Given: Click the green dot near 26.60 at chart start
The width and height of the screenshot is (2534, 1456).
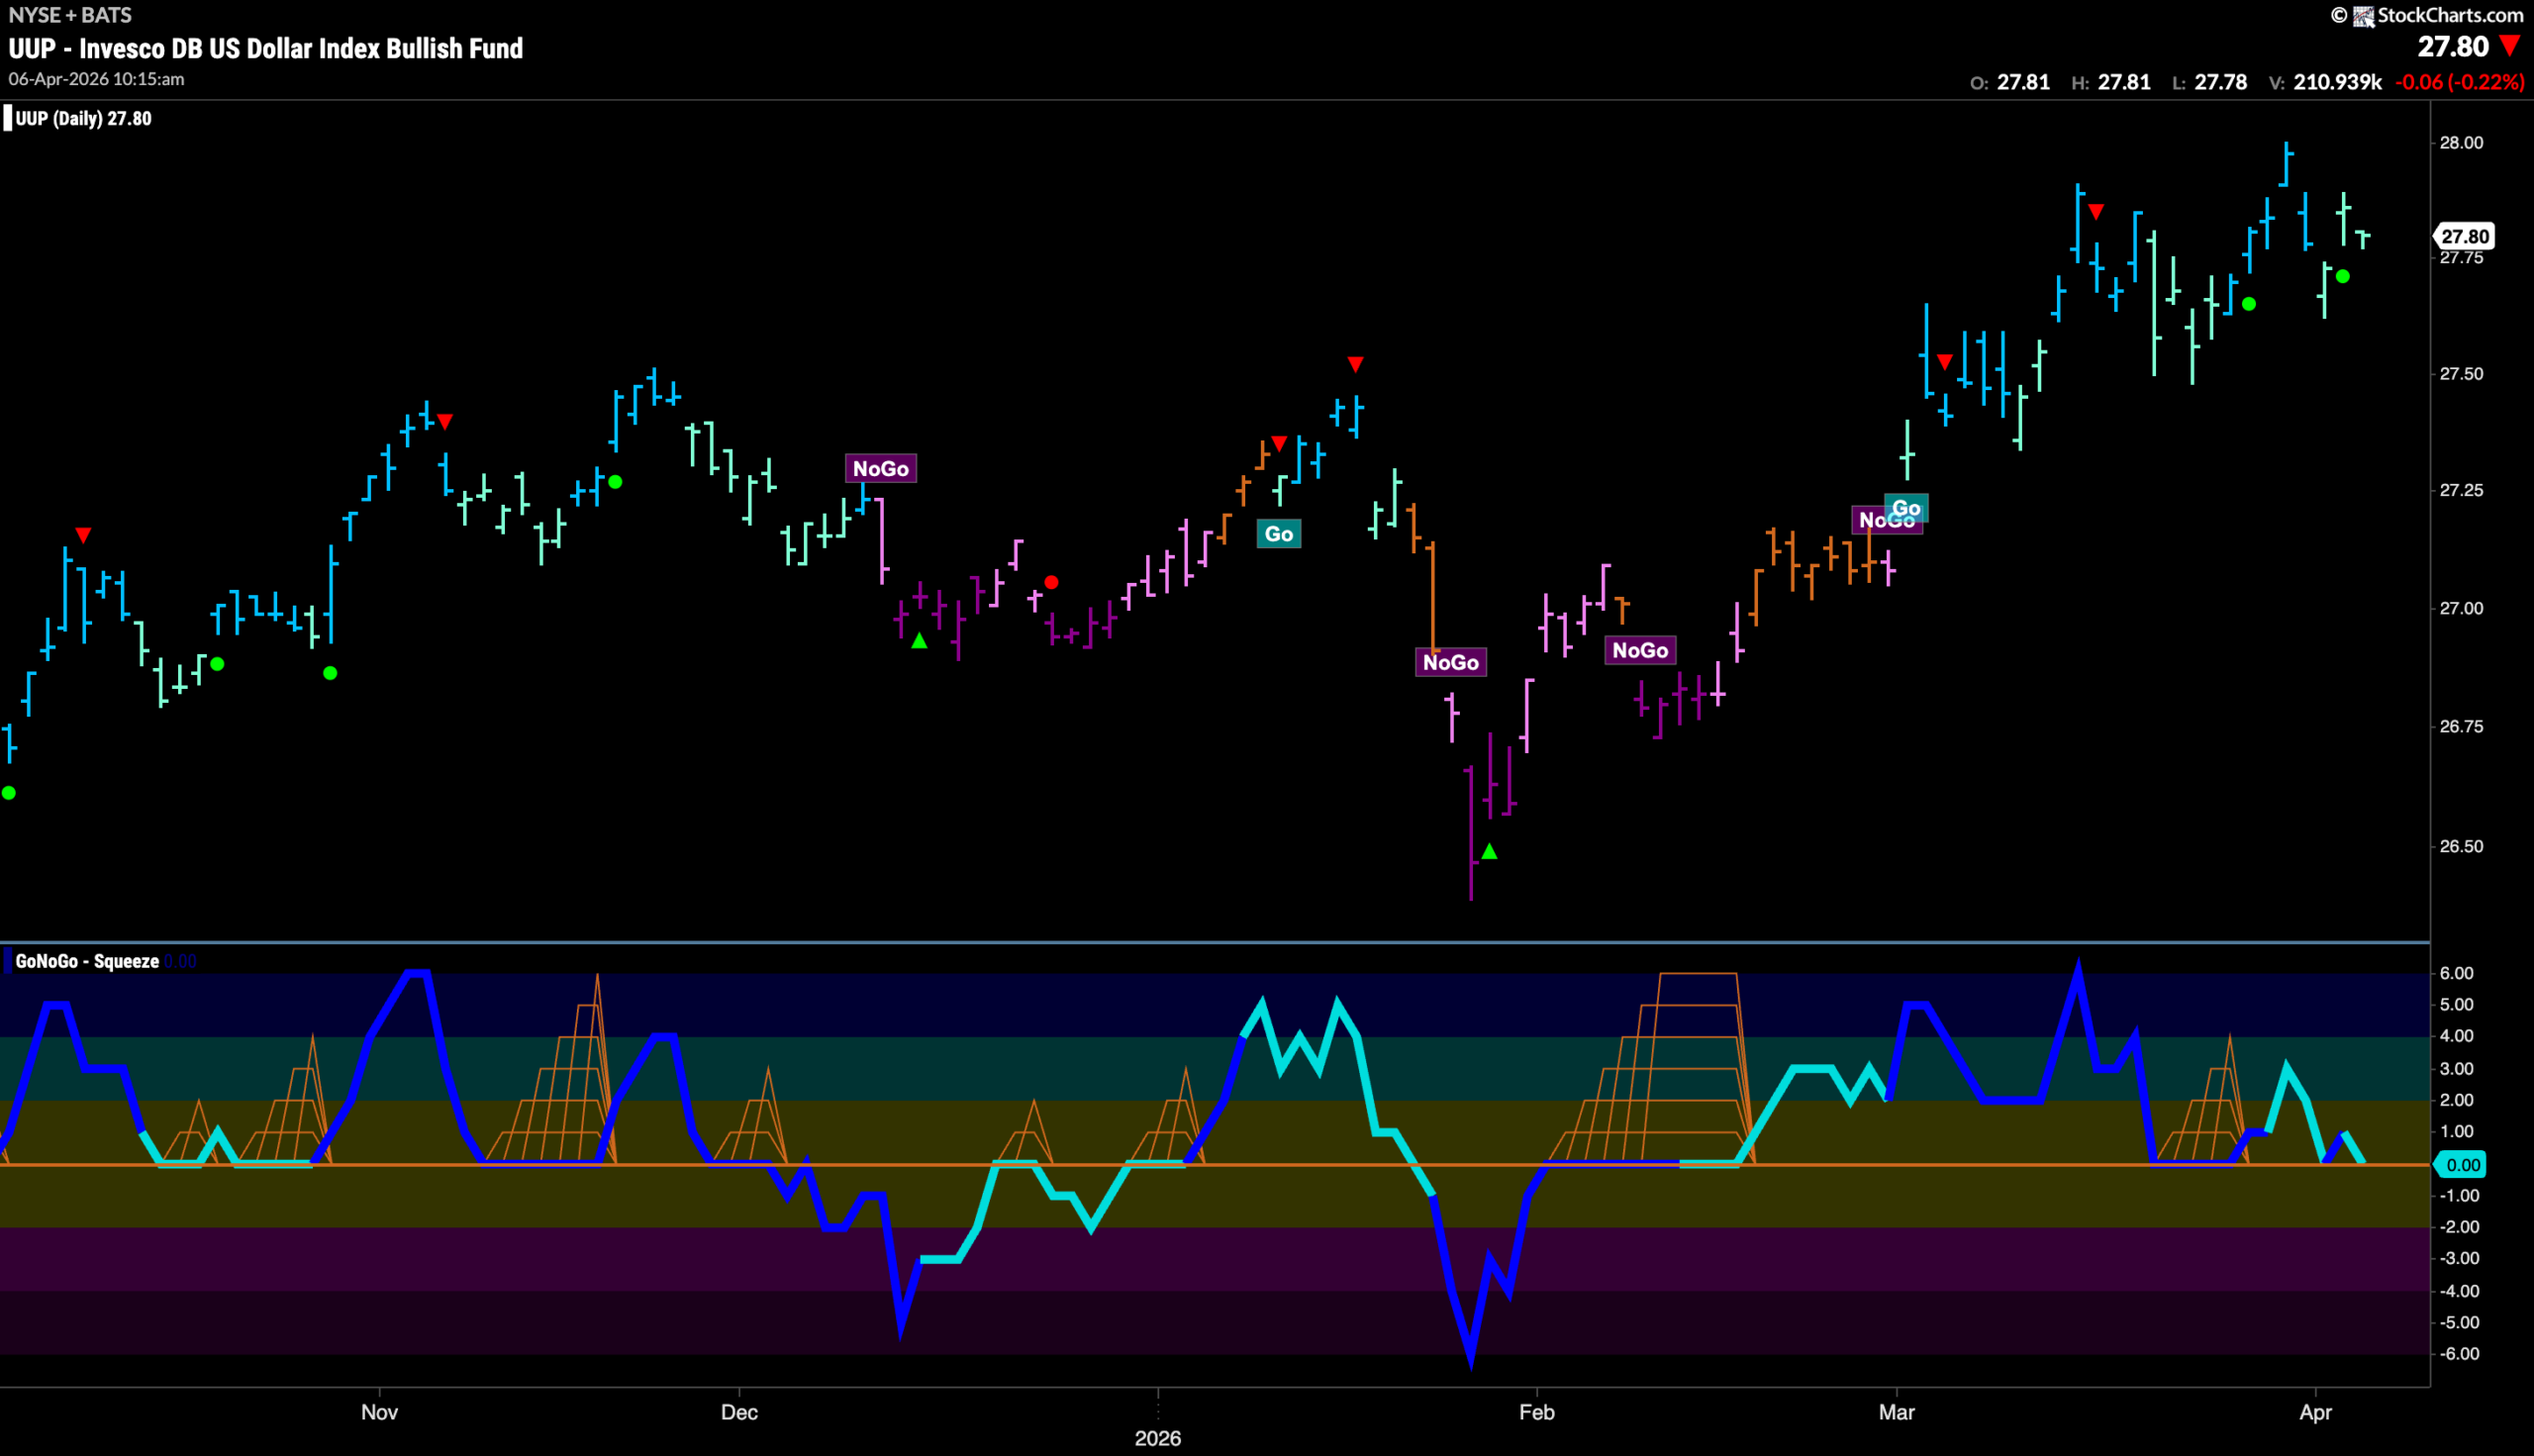Looking at the screenshot, I should pos(9,793).
